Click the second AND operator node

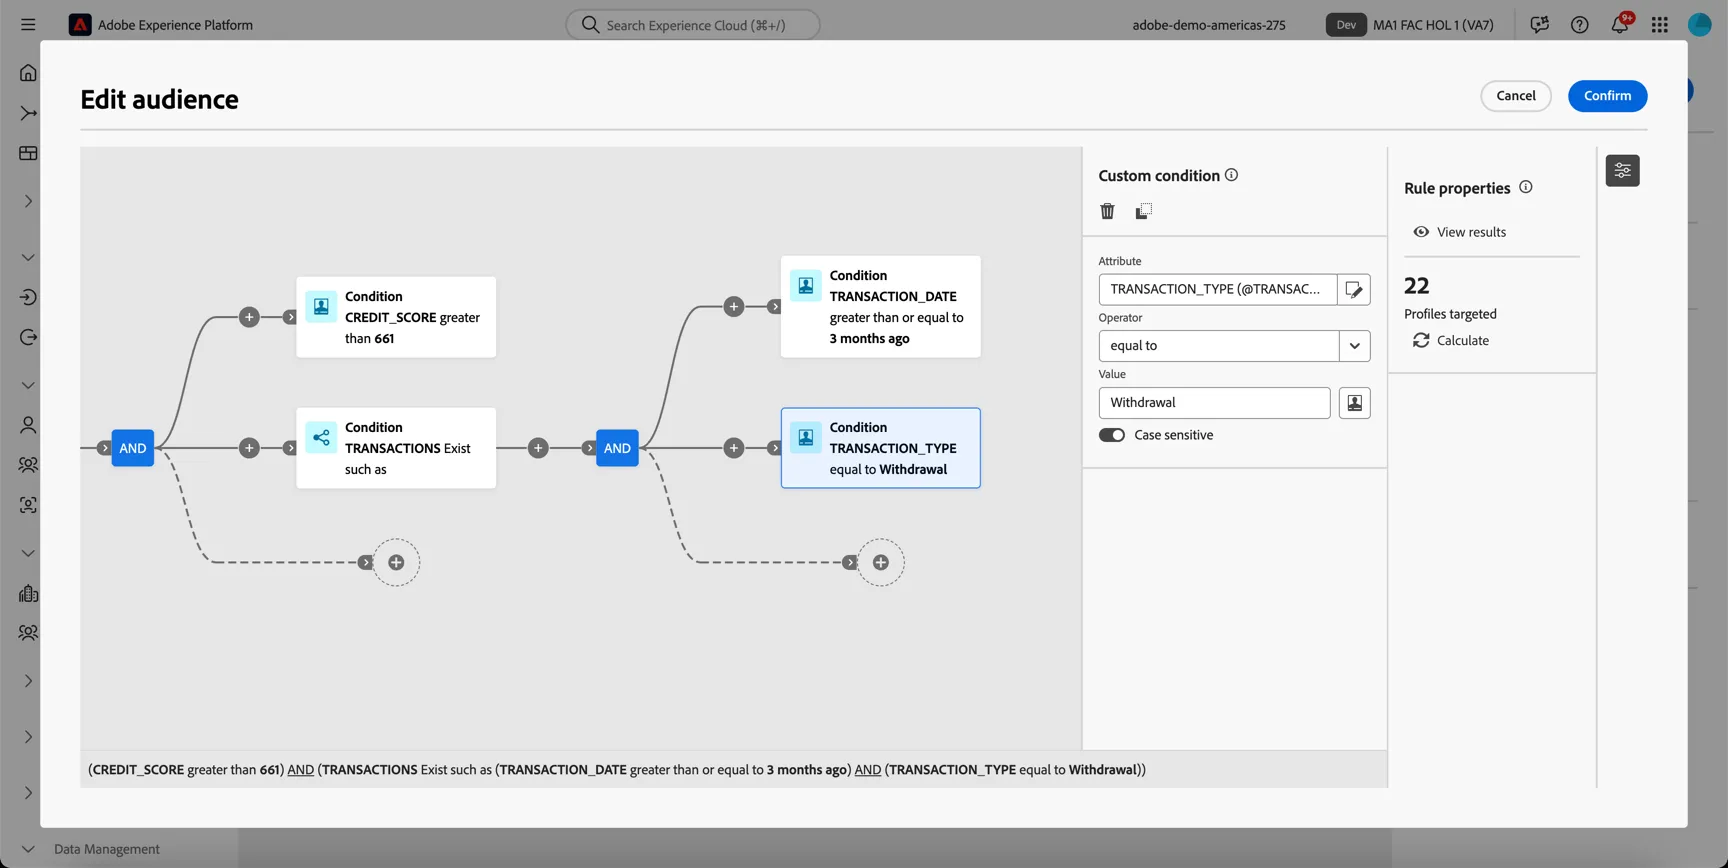617,448
